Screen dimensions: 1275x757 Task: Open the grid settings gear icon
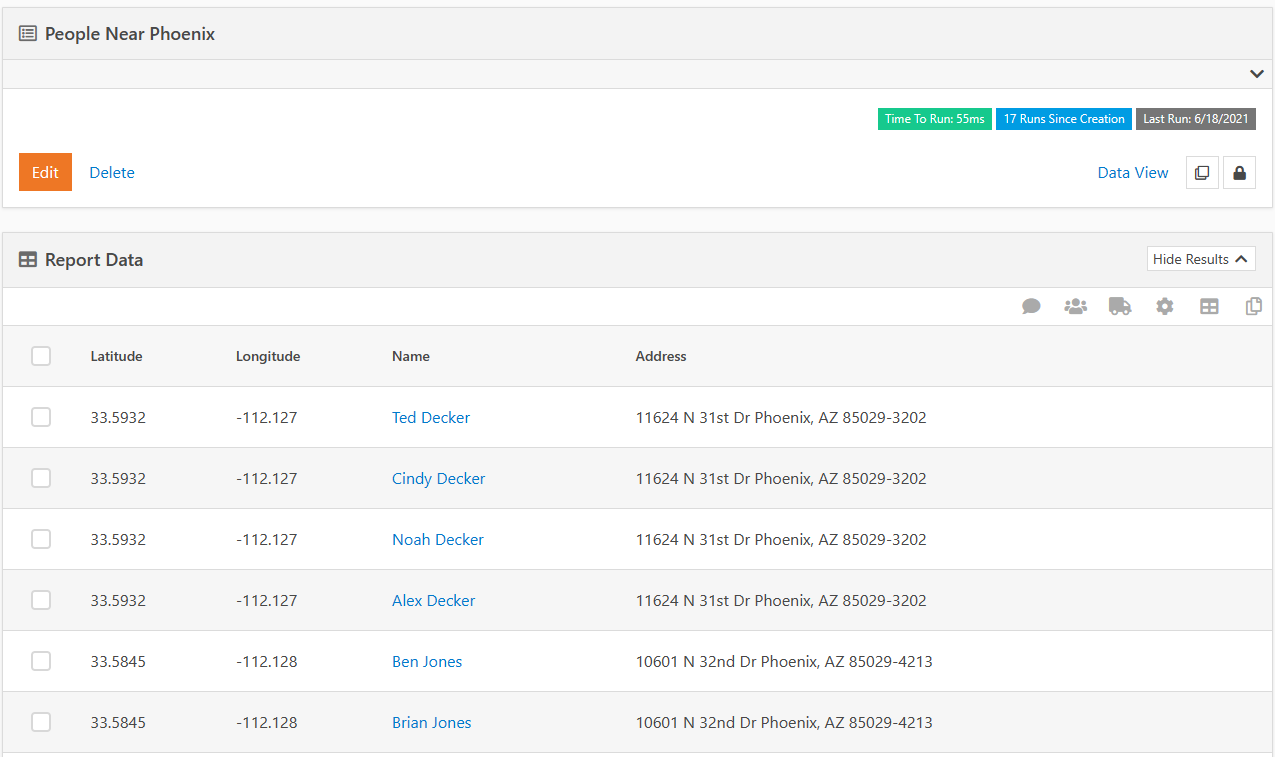[1165, 307]
